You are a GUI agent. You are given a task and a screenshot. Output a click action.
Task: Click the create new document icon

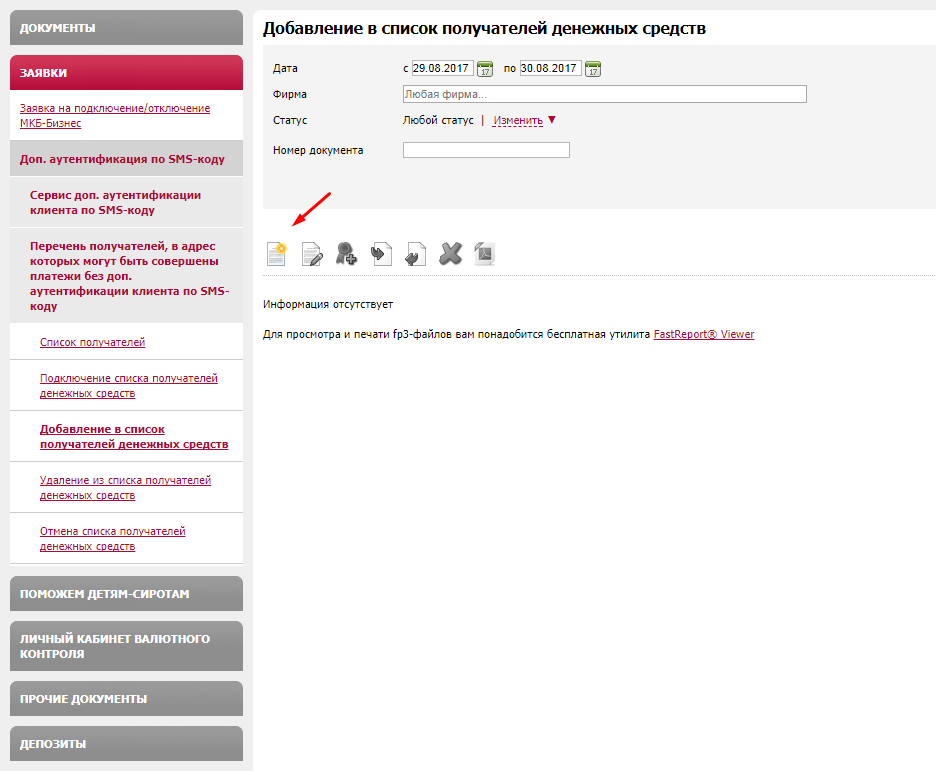(277, 254)
